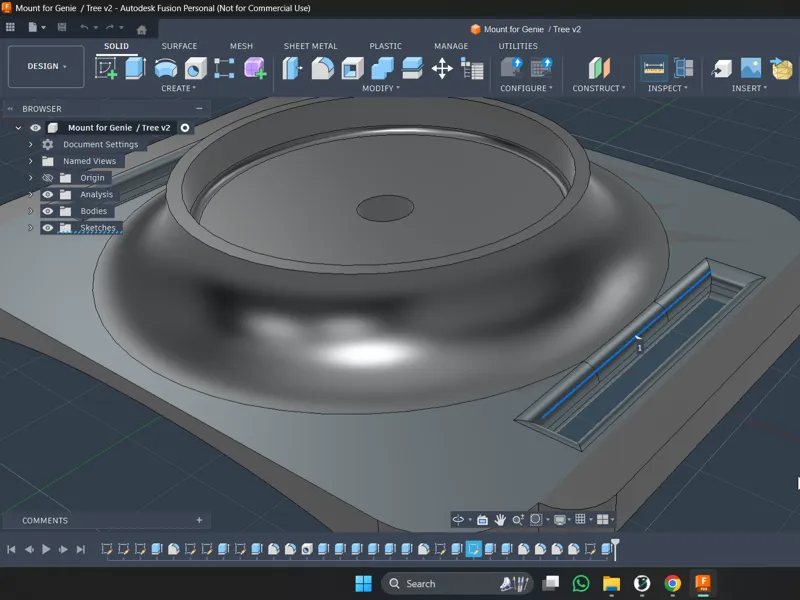This screenshot has height=600, width=800.
Task: Switch to the SHEET METAL tab
Action: [310, 46]
